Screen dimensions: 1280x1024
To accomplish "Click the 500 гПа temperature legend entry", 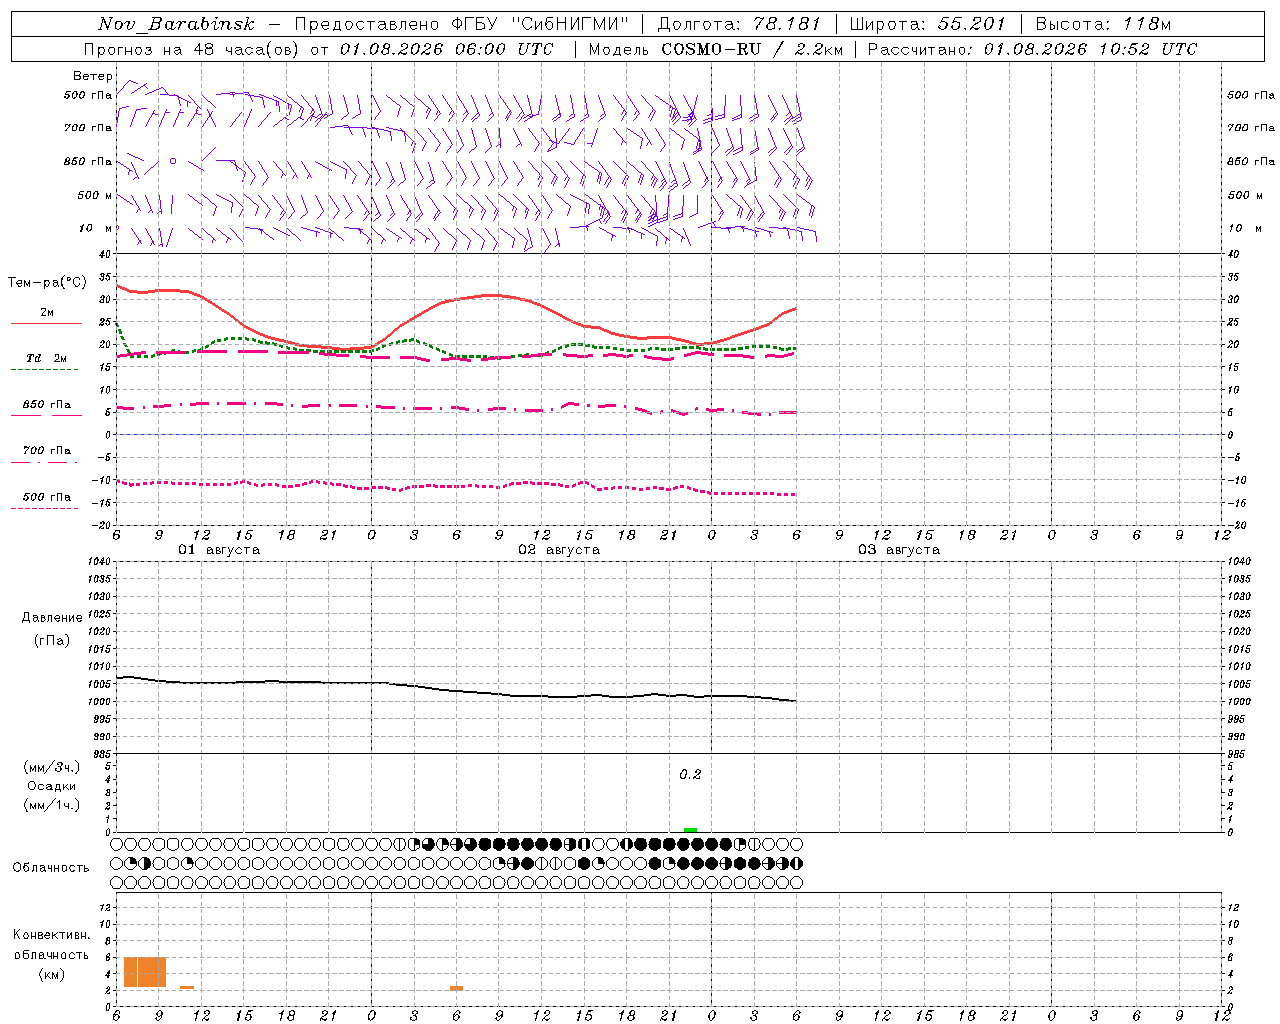I will coord(46,497).
